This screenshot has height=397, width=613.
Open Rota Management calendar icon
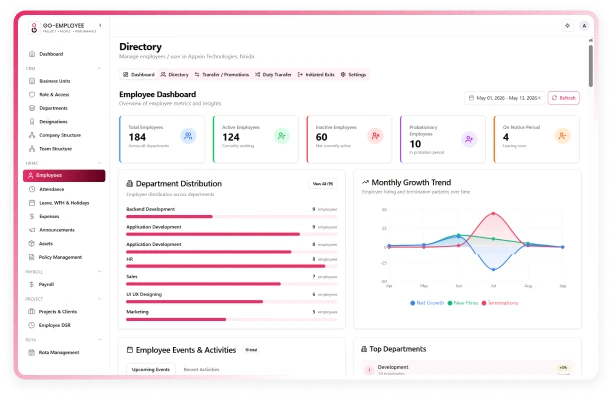point(32,352)
